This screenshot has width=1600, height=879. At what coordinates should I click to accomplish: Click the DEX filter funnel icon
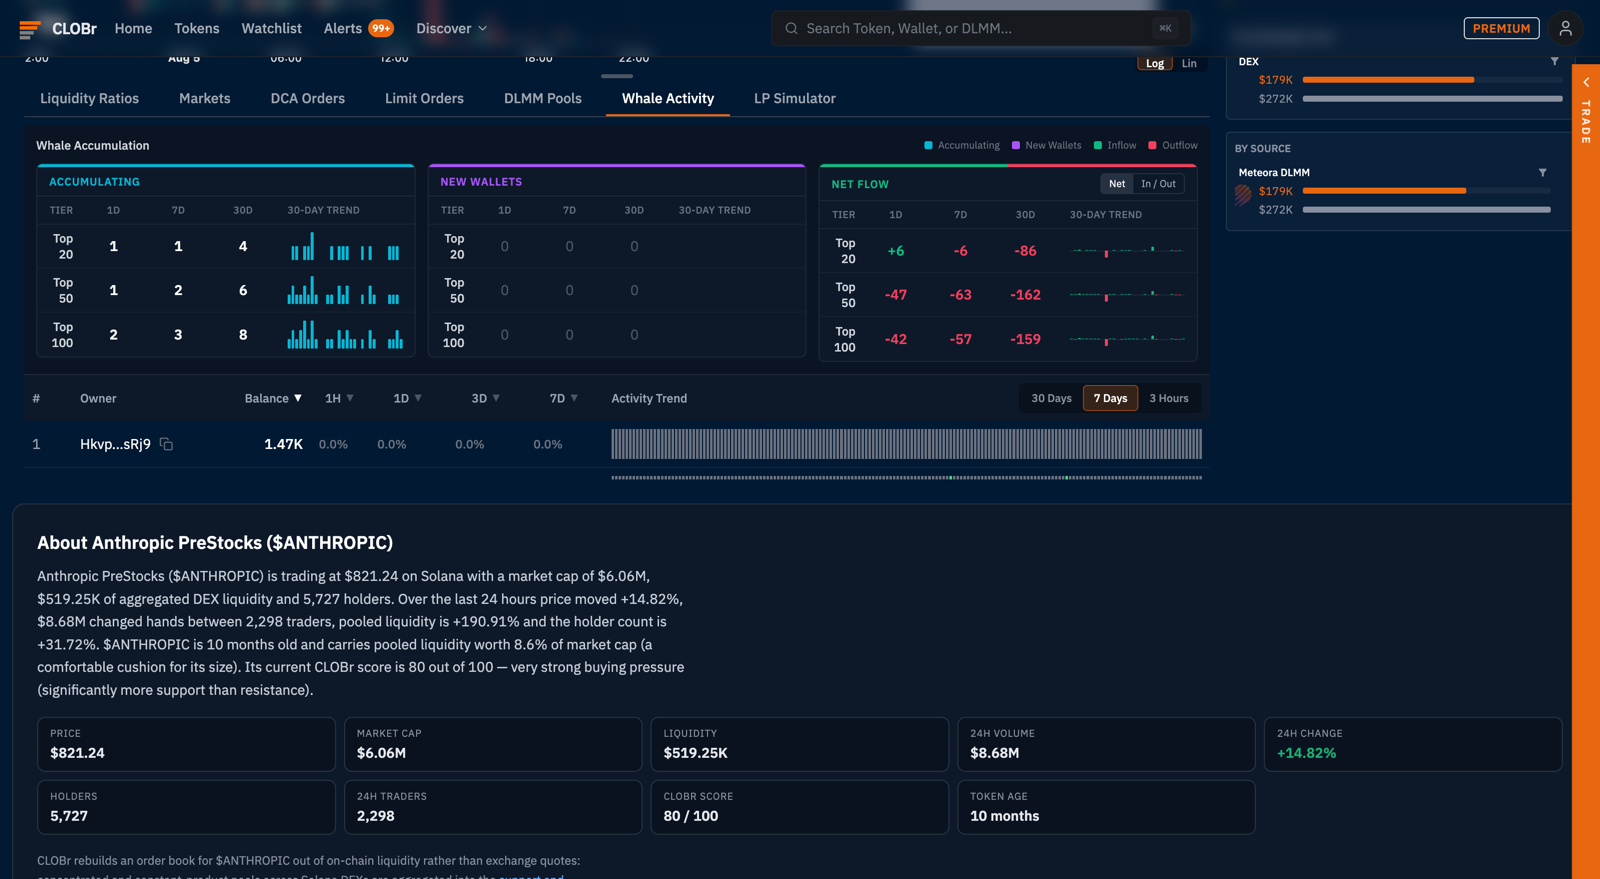pyautogui.click(x=1554, y=61)
